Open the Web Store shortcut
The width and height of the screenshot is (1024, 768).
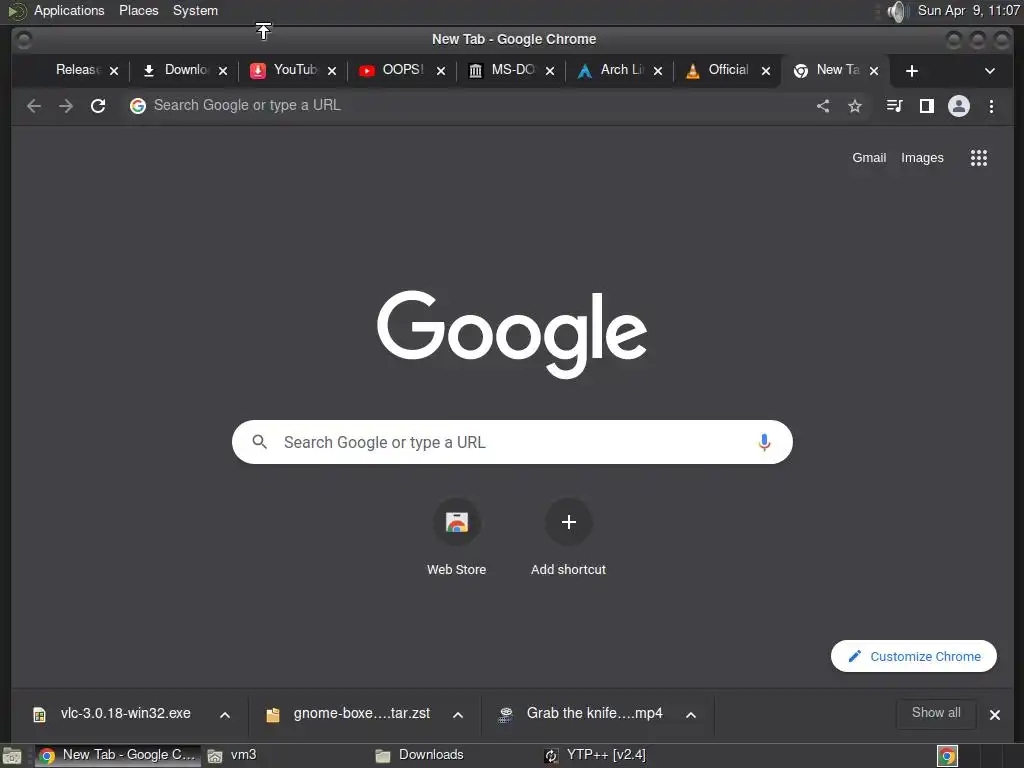click(x=456, y=537)
